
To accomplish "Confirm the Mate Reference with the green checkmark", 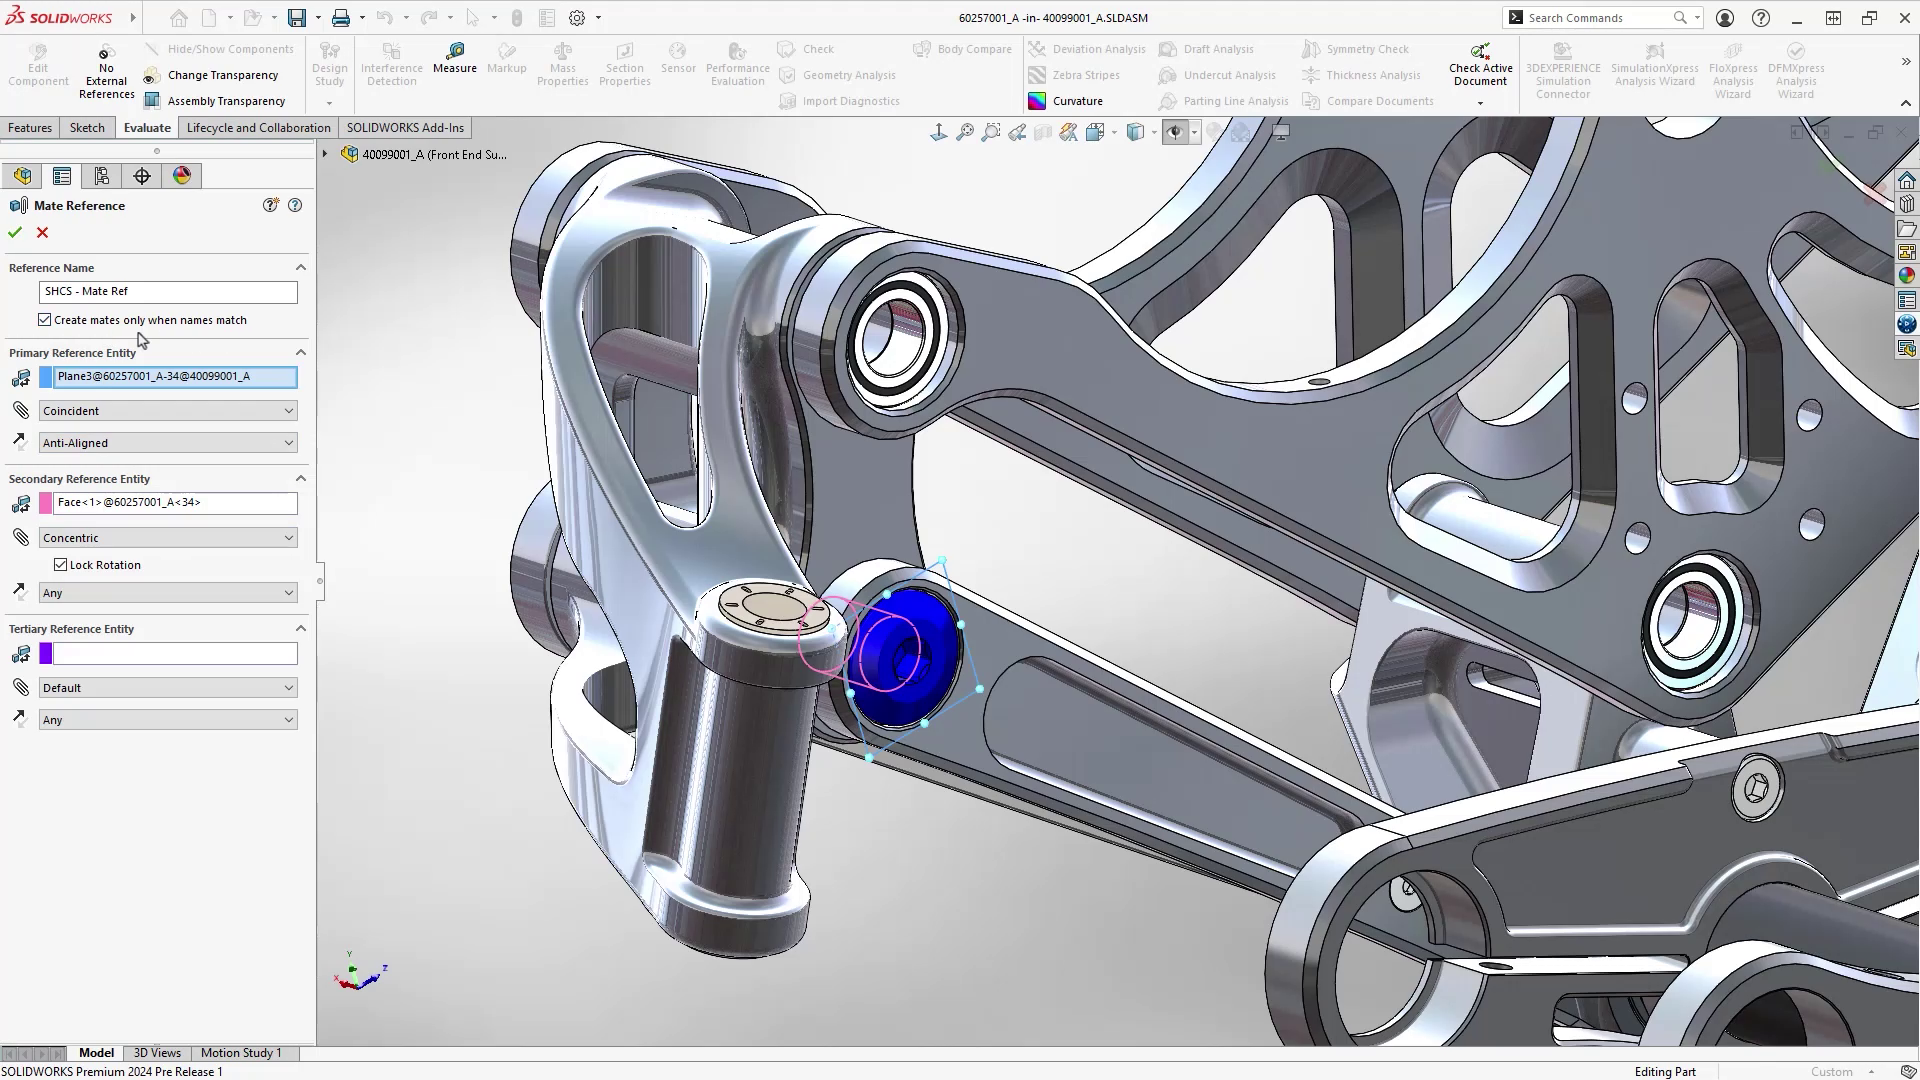I will [14, 232].
